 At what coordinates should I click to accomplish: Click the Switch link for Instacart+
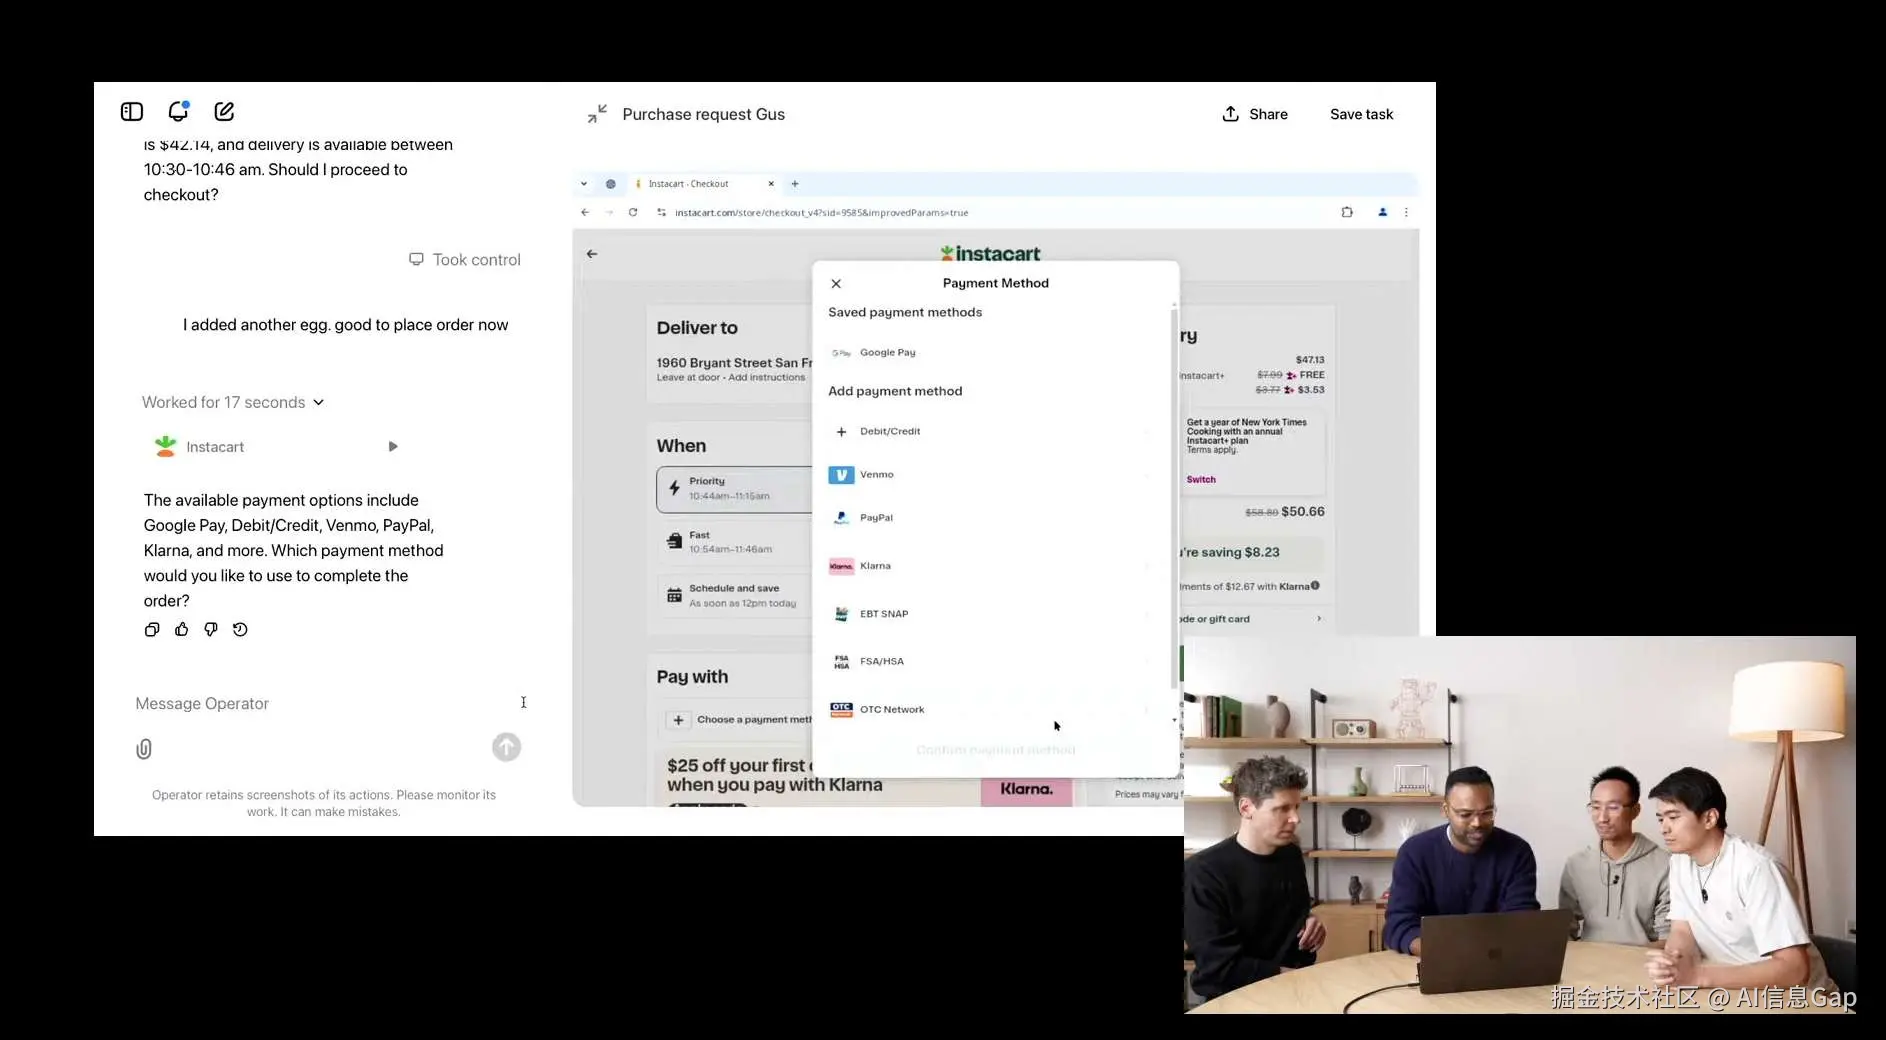pyautogui.click(x=1201, y=480)
